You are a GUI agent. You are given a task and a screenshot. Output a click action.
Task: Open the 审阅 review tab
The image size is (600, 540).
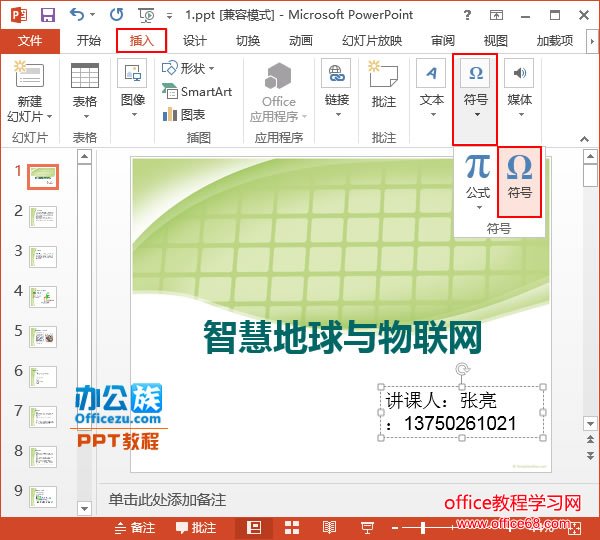coord(443,41)
